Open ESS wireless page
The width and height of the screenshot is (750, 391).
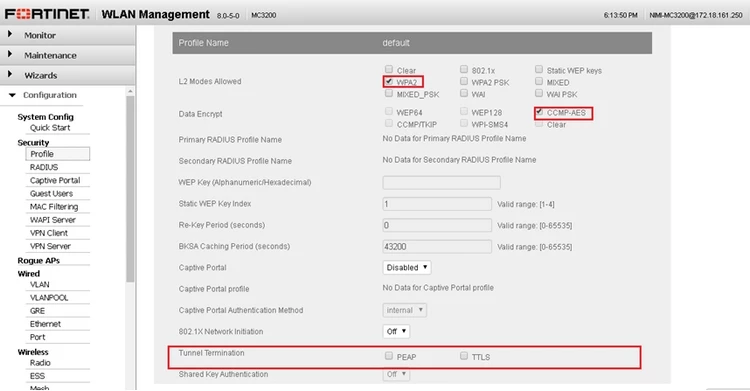coord(37,376)
